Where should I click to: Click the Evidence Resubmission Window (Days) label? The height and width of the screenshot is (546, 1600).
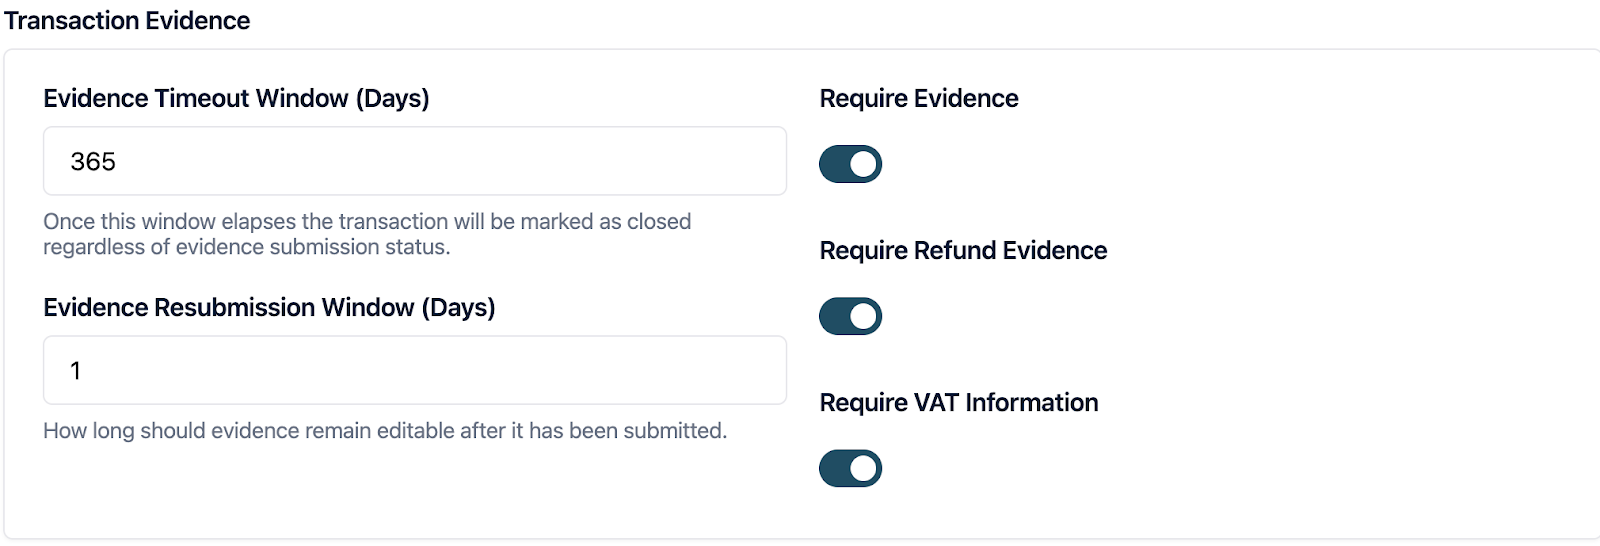(269, 307)
